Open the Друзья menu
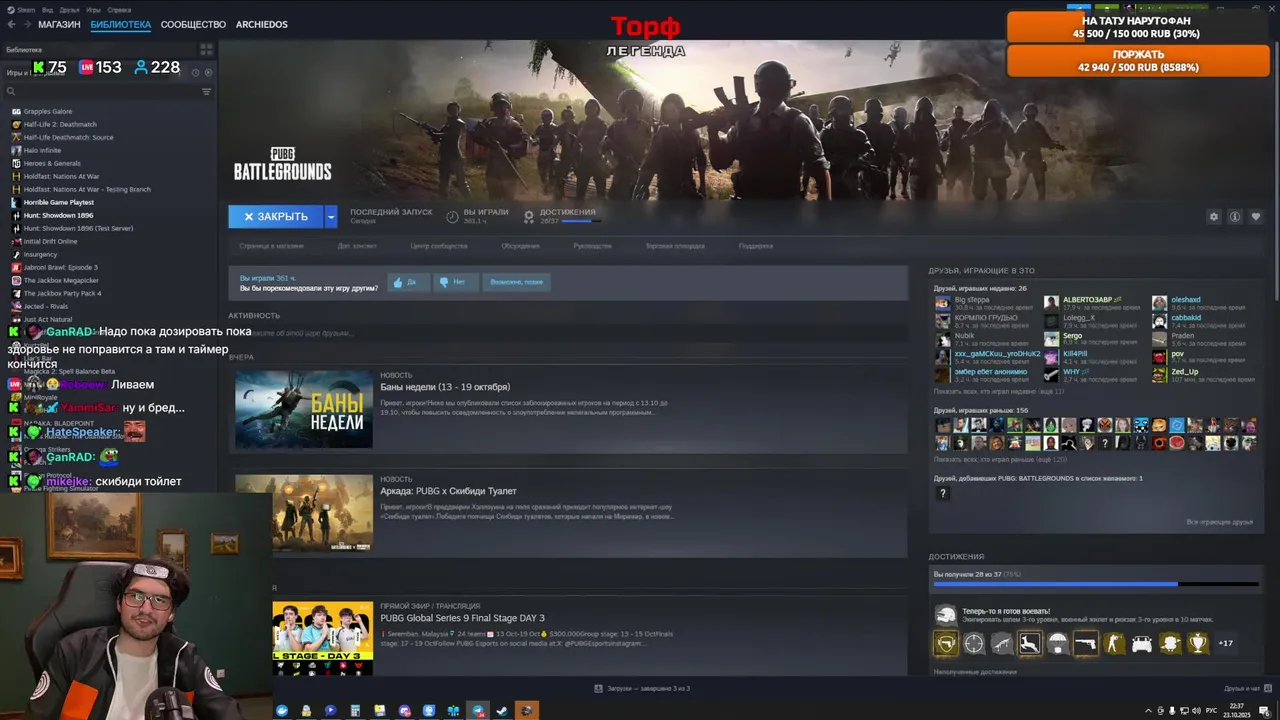This screenshot has width=1280, height=720. tap(69, 9)
